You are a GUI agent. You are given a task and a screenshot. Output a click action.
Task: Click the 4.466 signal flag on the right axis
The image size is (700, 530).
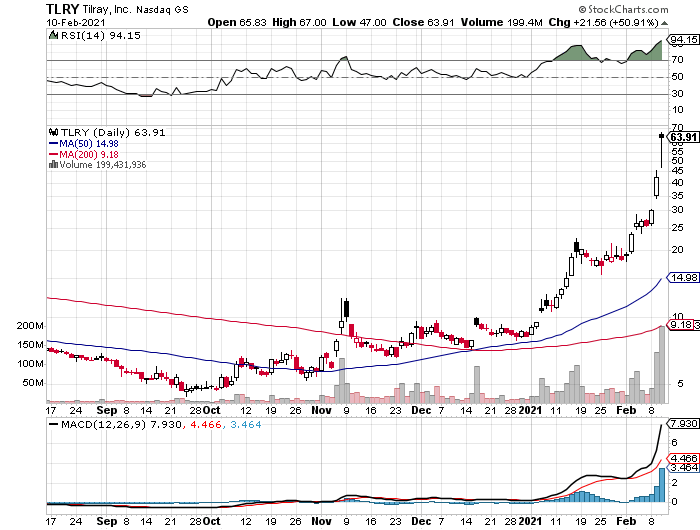tap(683, 458)
